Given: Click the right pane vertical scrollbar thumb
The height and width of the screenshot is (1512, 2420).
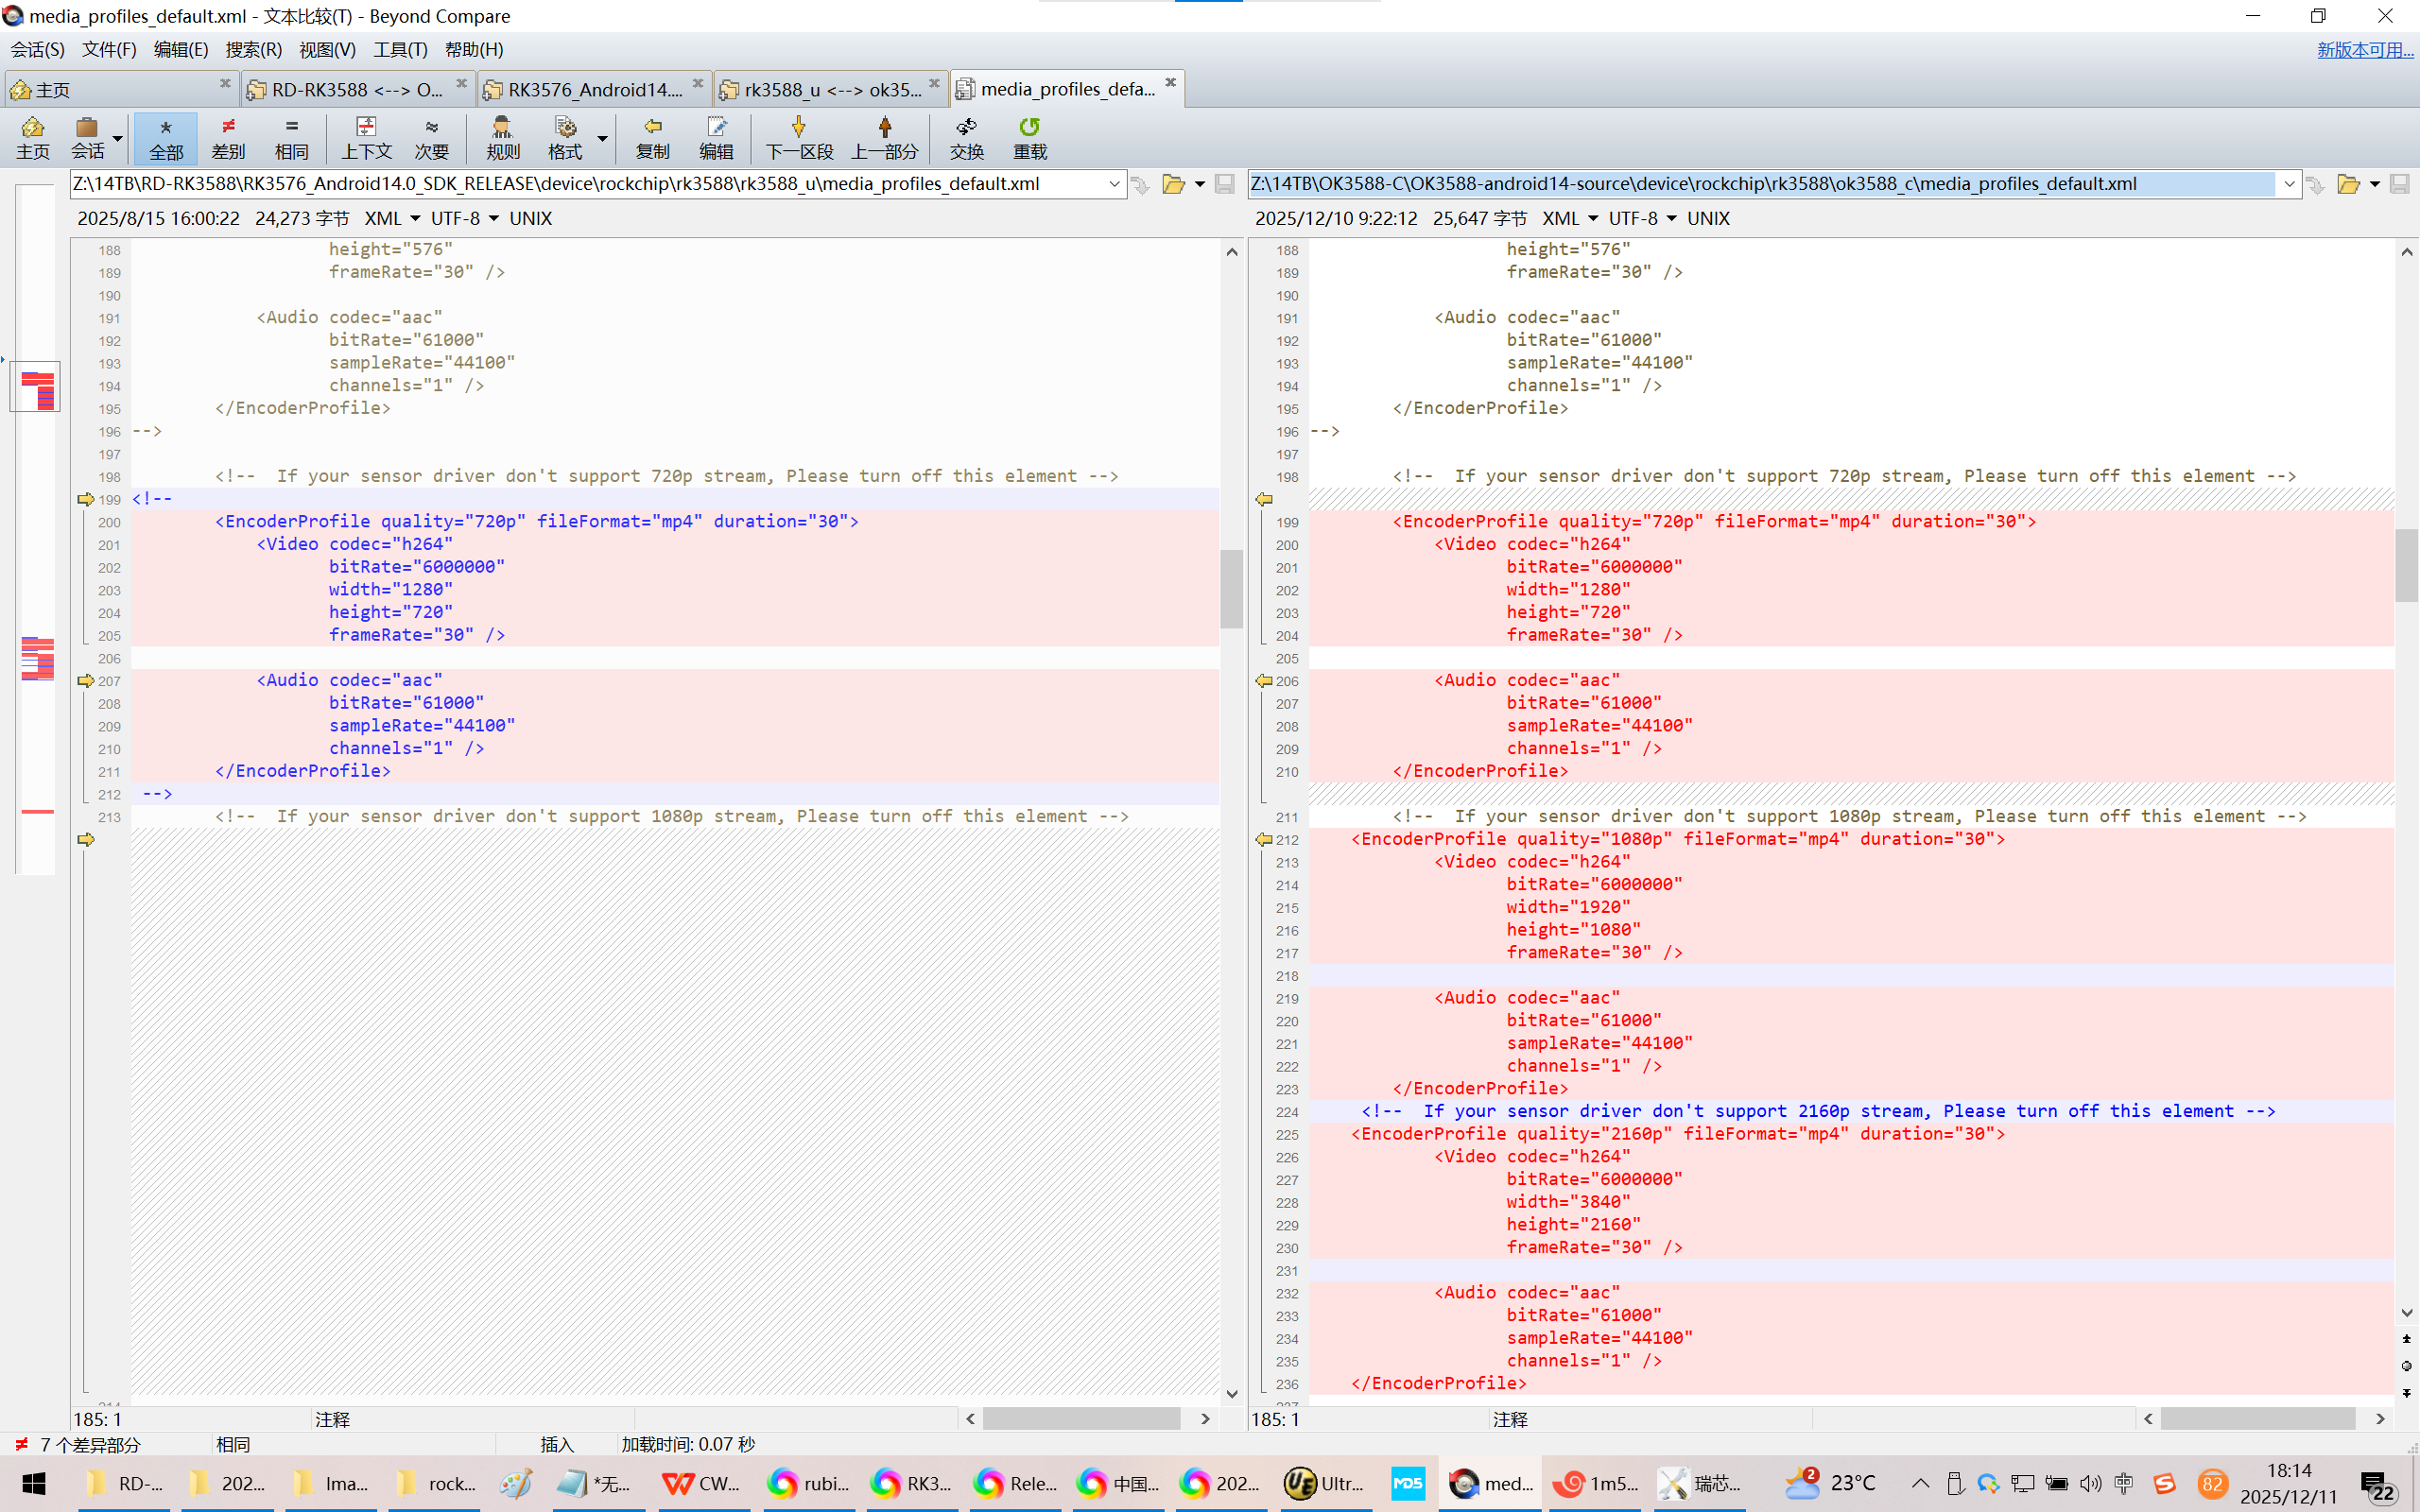Looking at the screenshot, I should click(2406, 565).
